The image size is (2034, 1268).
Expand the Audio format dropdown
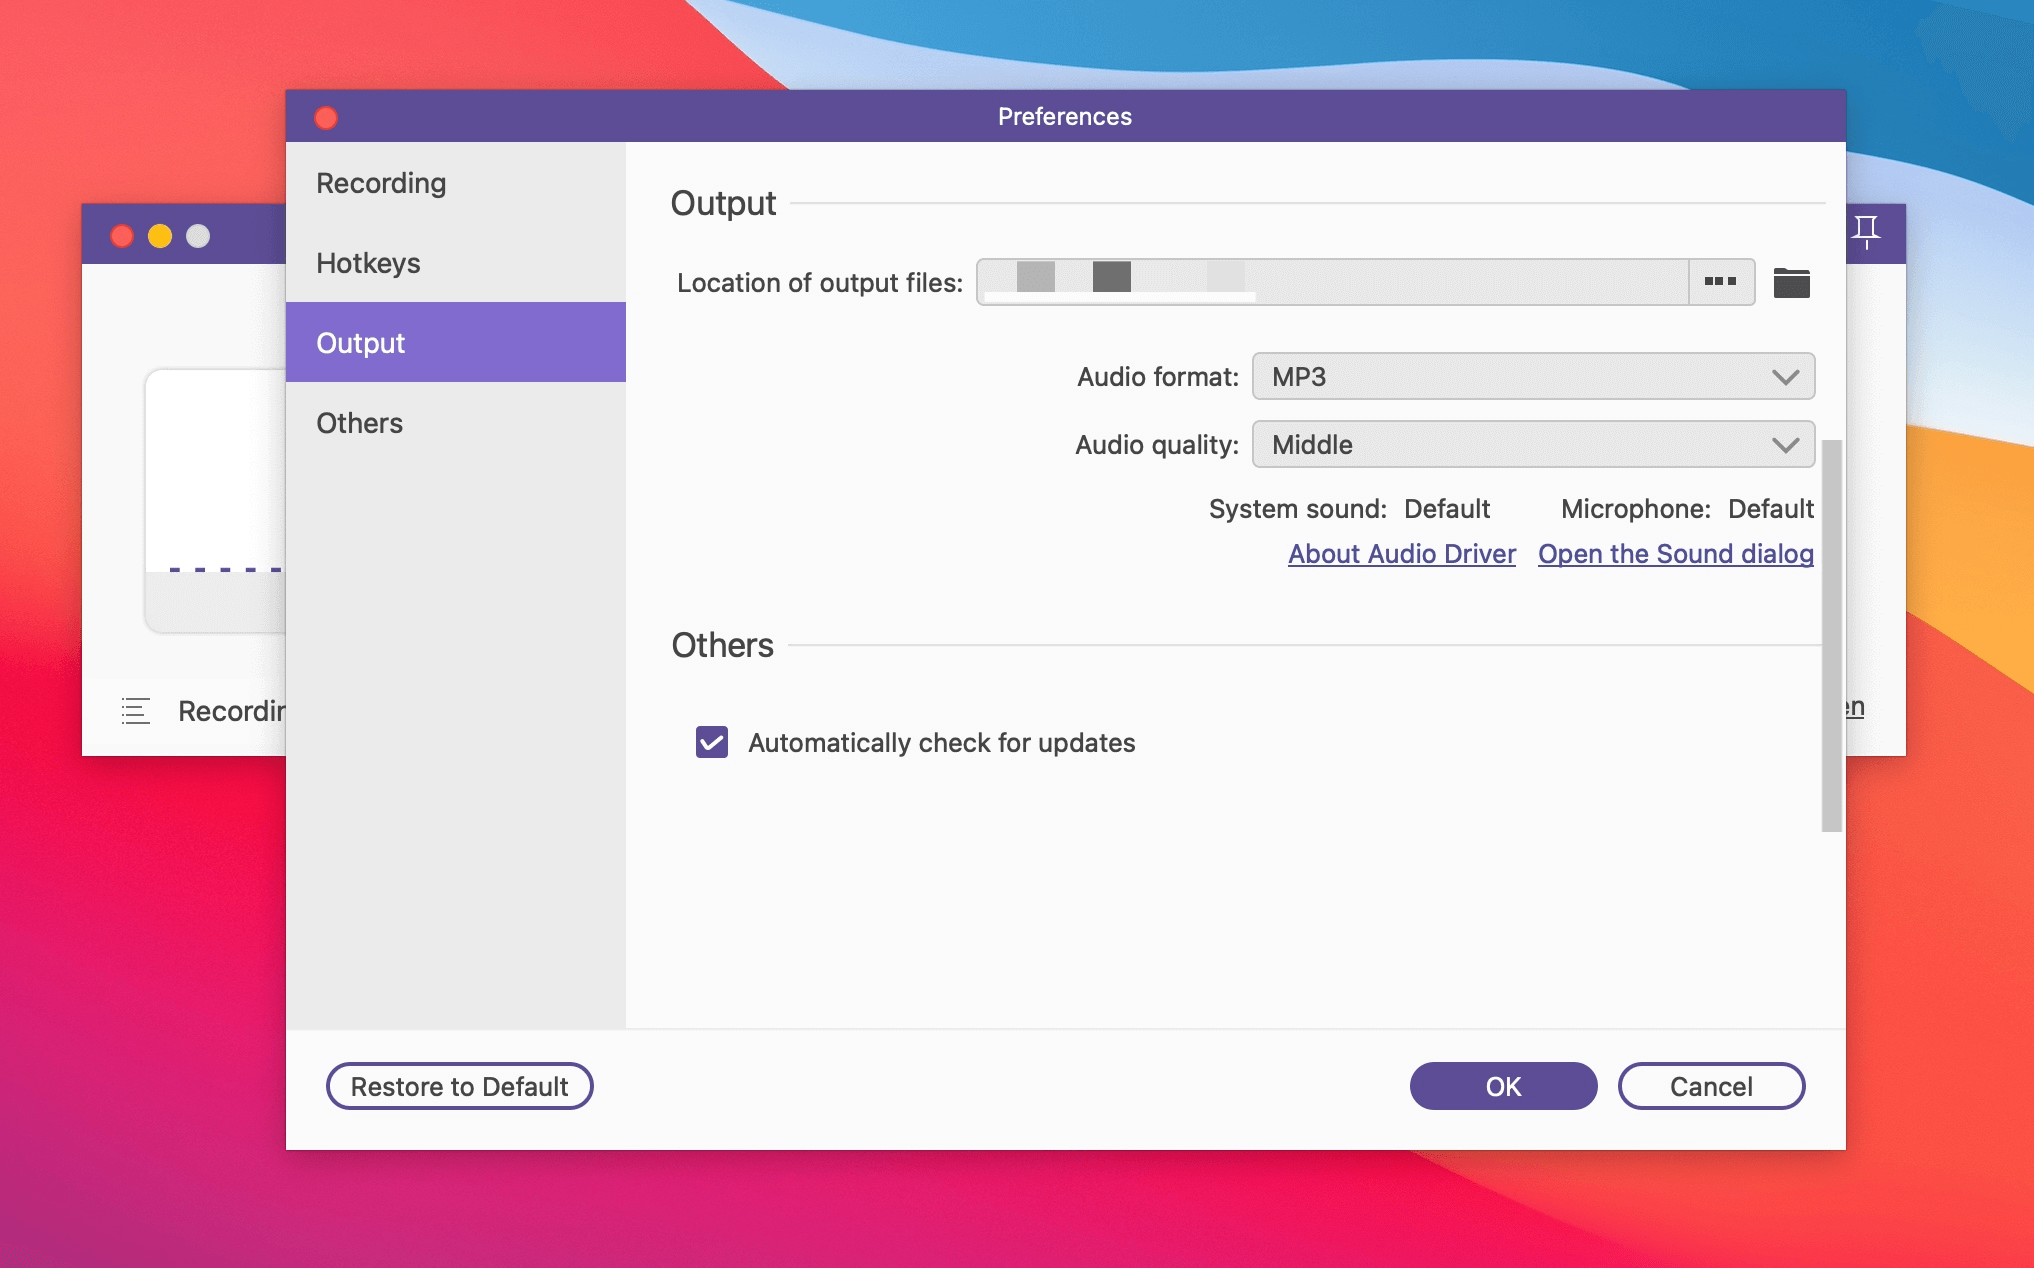click(x=1532, y=377)
